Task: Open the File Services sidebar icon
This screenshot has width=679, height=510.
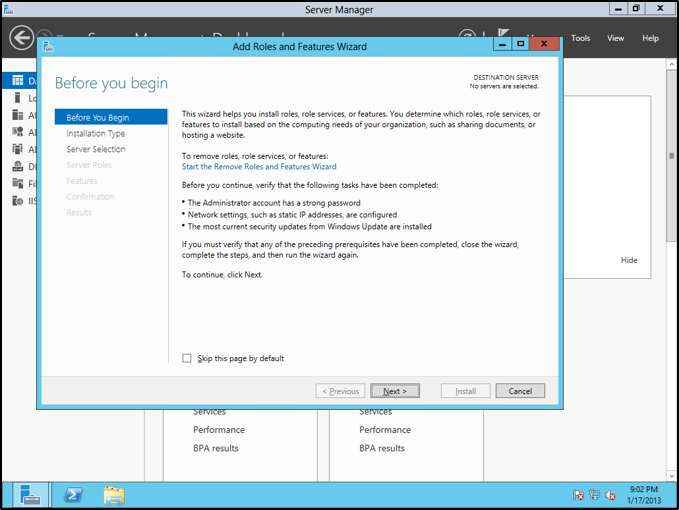Action: [18, 184]
